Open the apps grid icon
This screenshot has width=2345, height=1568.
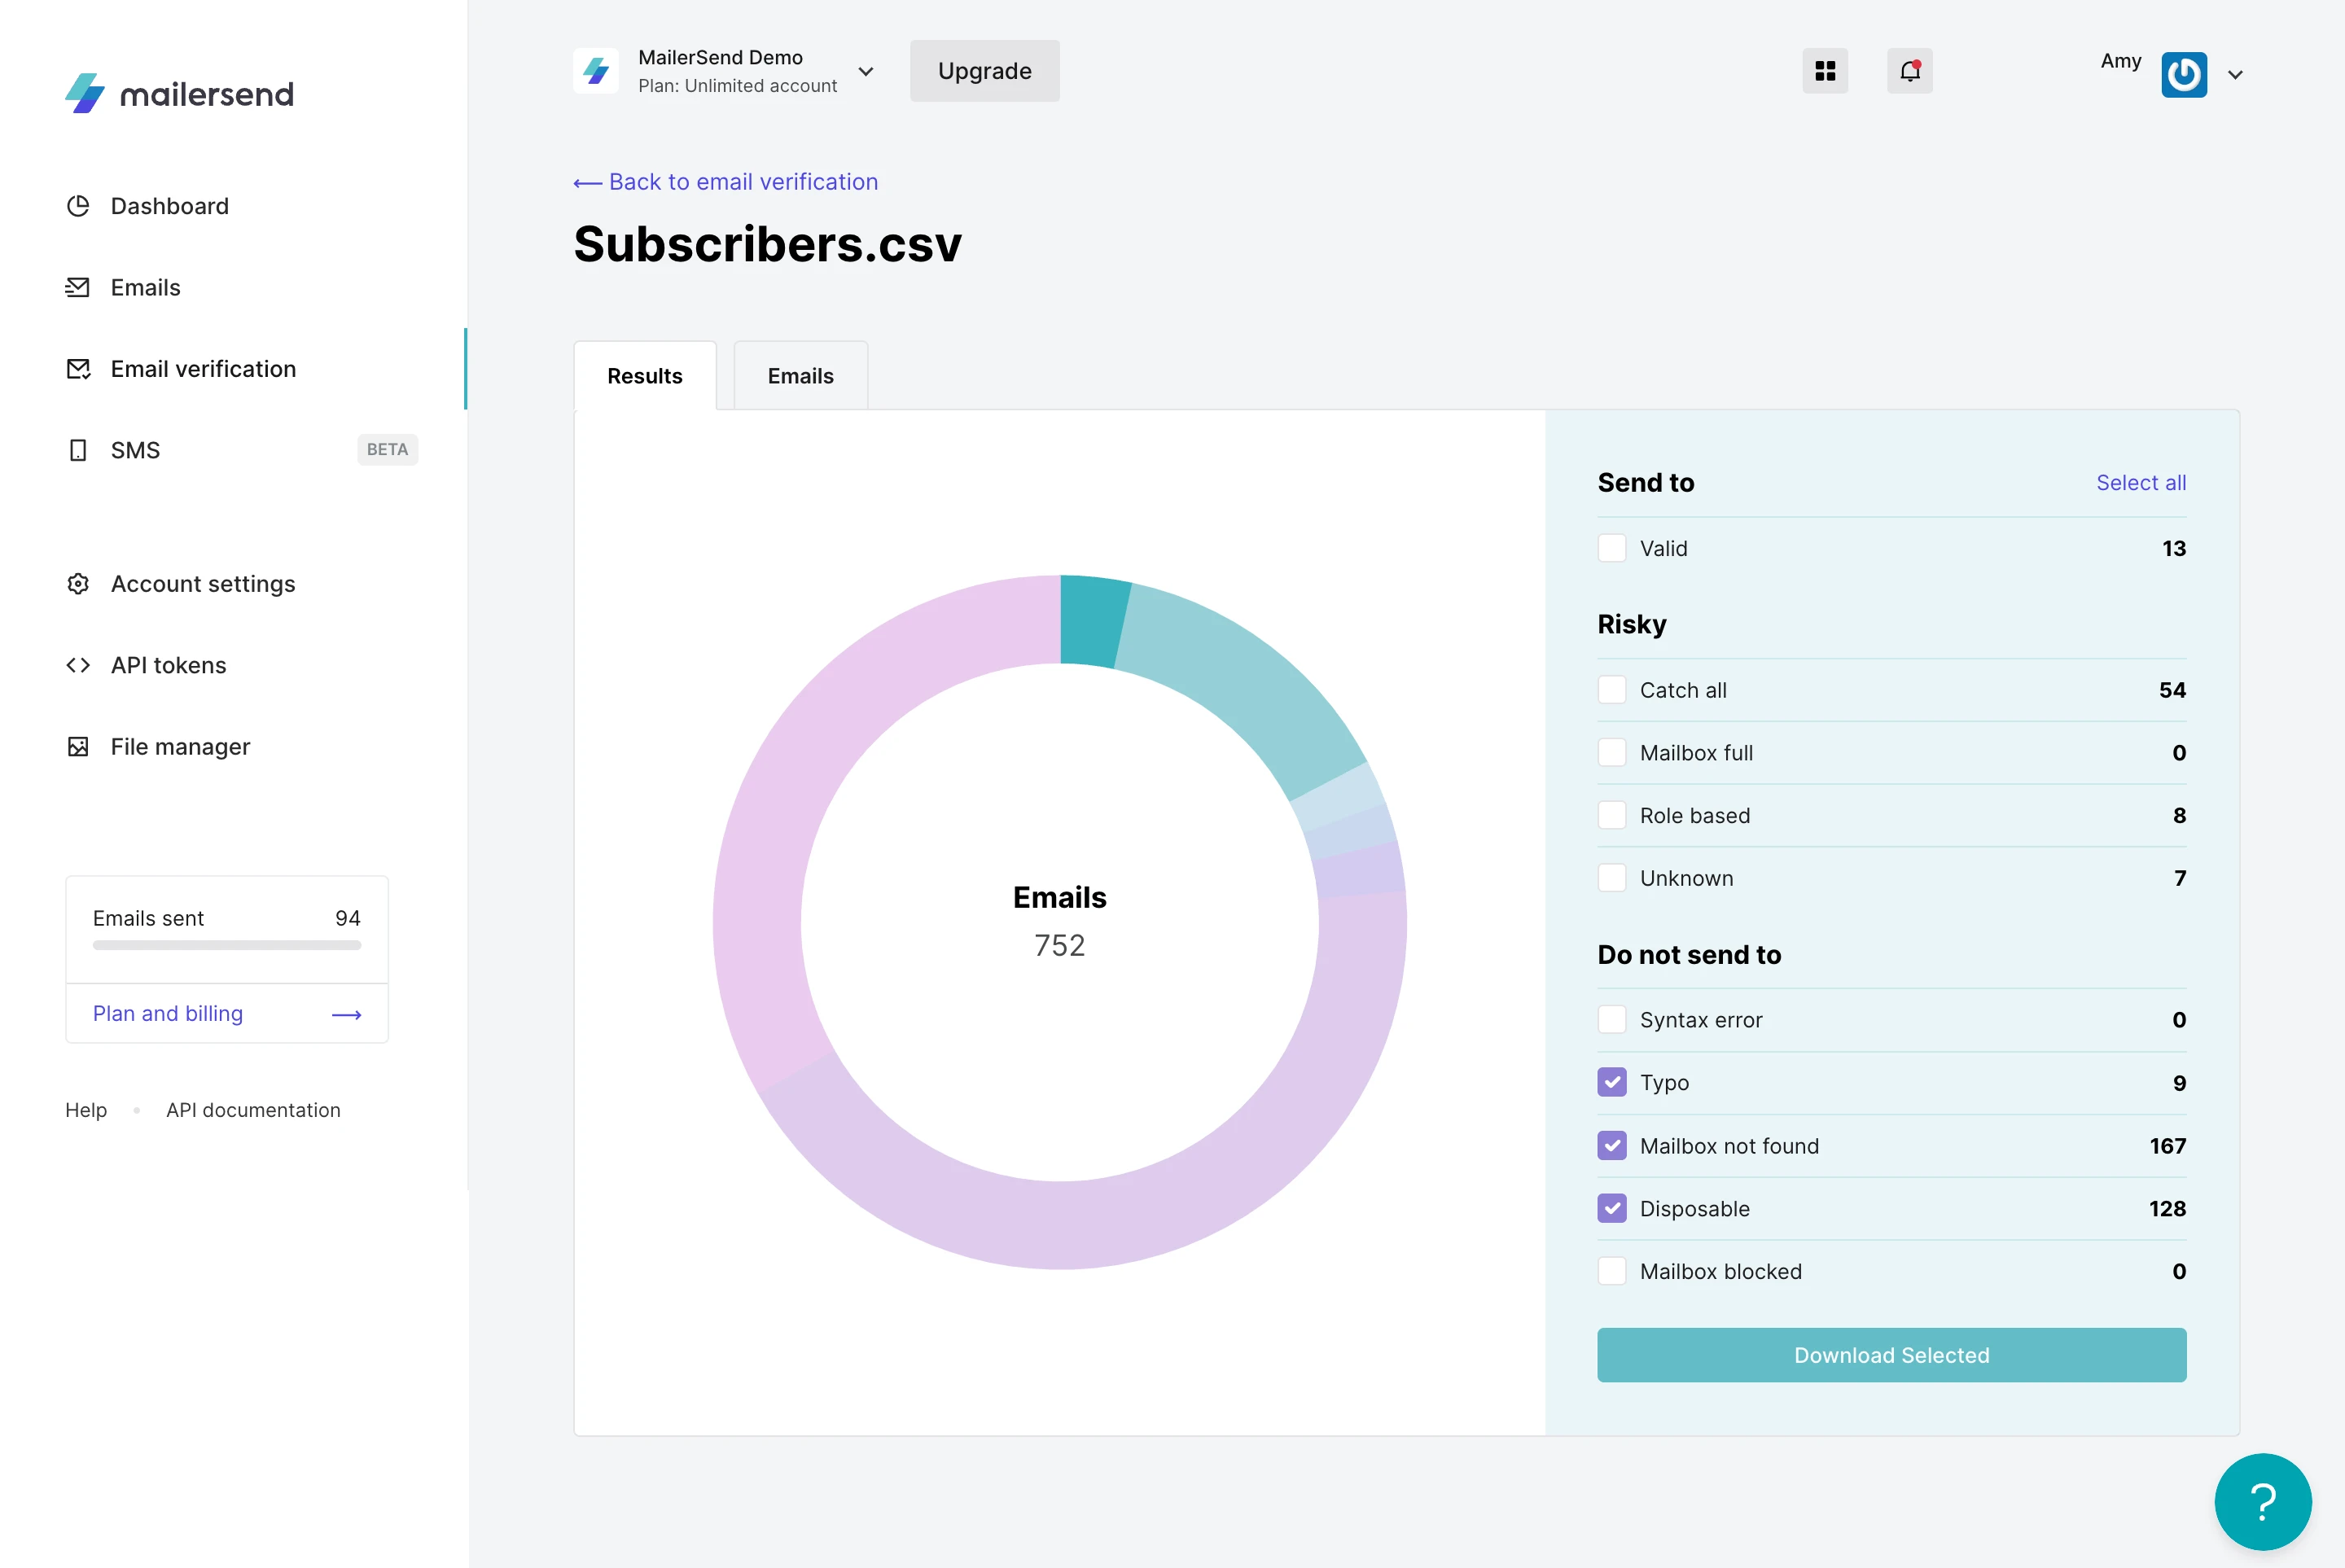pos(1825,71)
